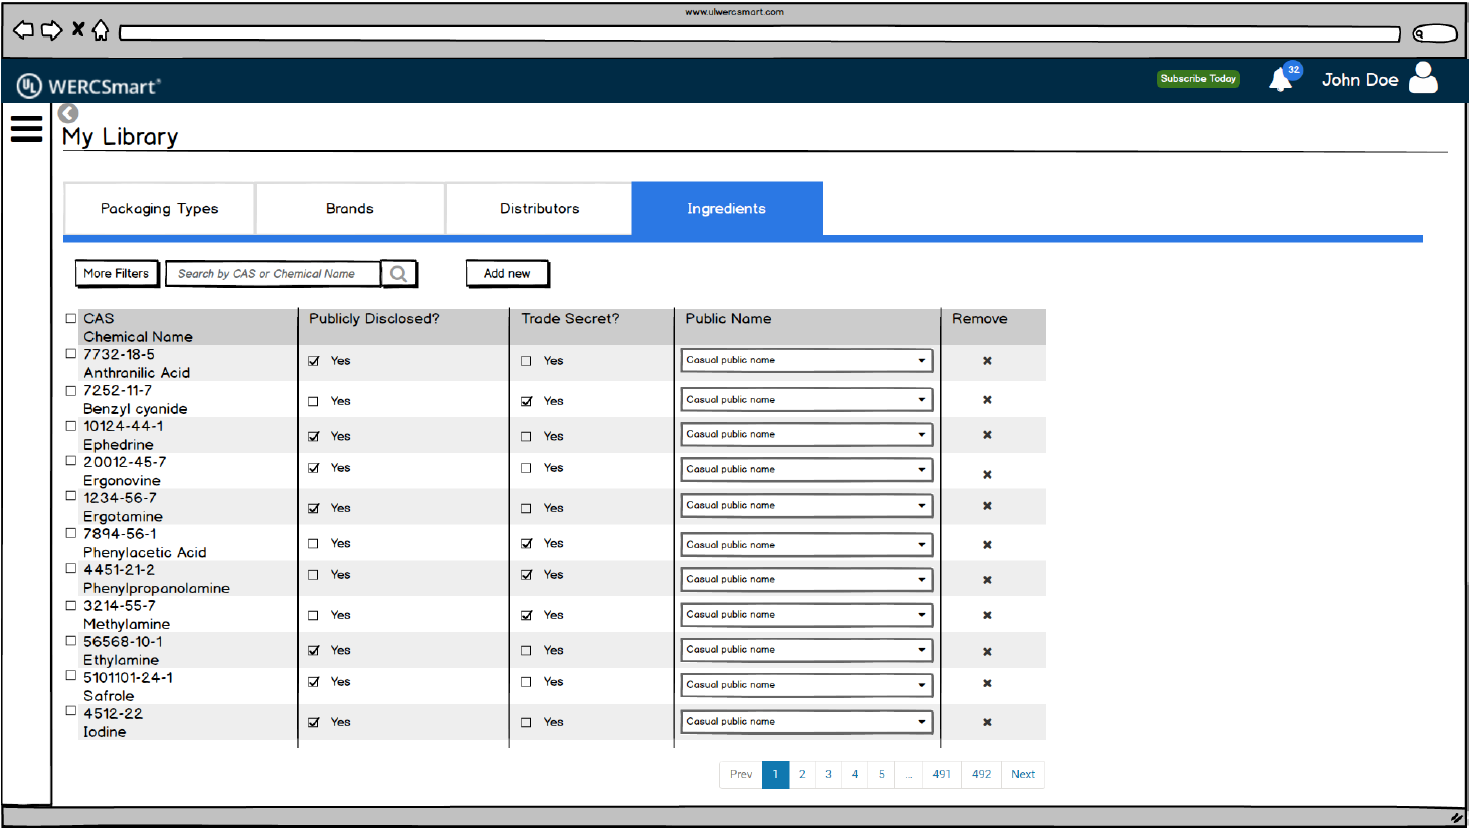Viewport: 1470px width, 829px height.
Task: Open the John Doe user profile icon
Action: tap(1423, 78)
